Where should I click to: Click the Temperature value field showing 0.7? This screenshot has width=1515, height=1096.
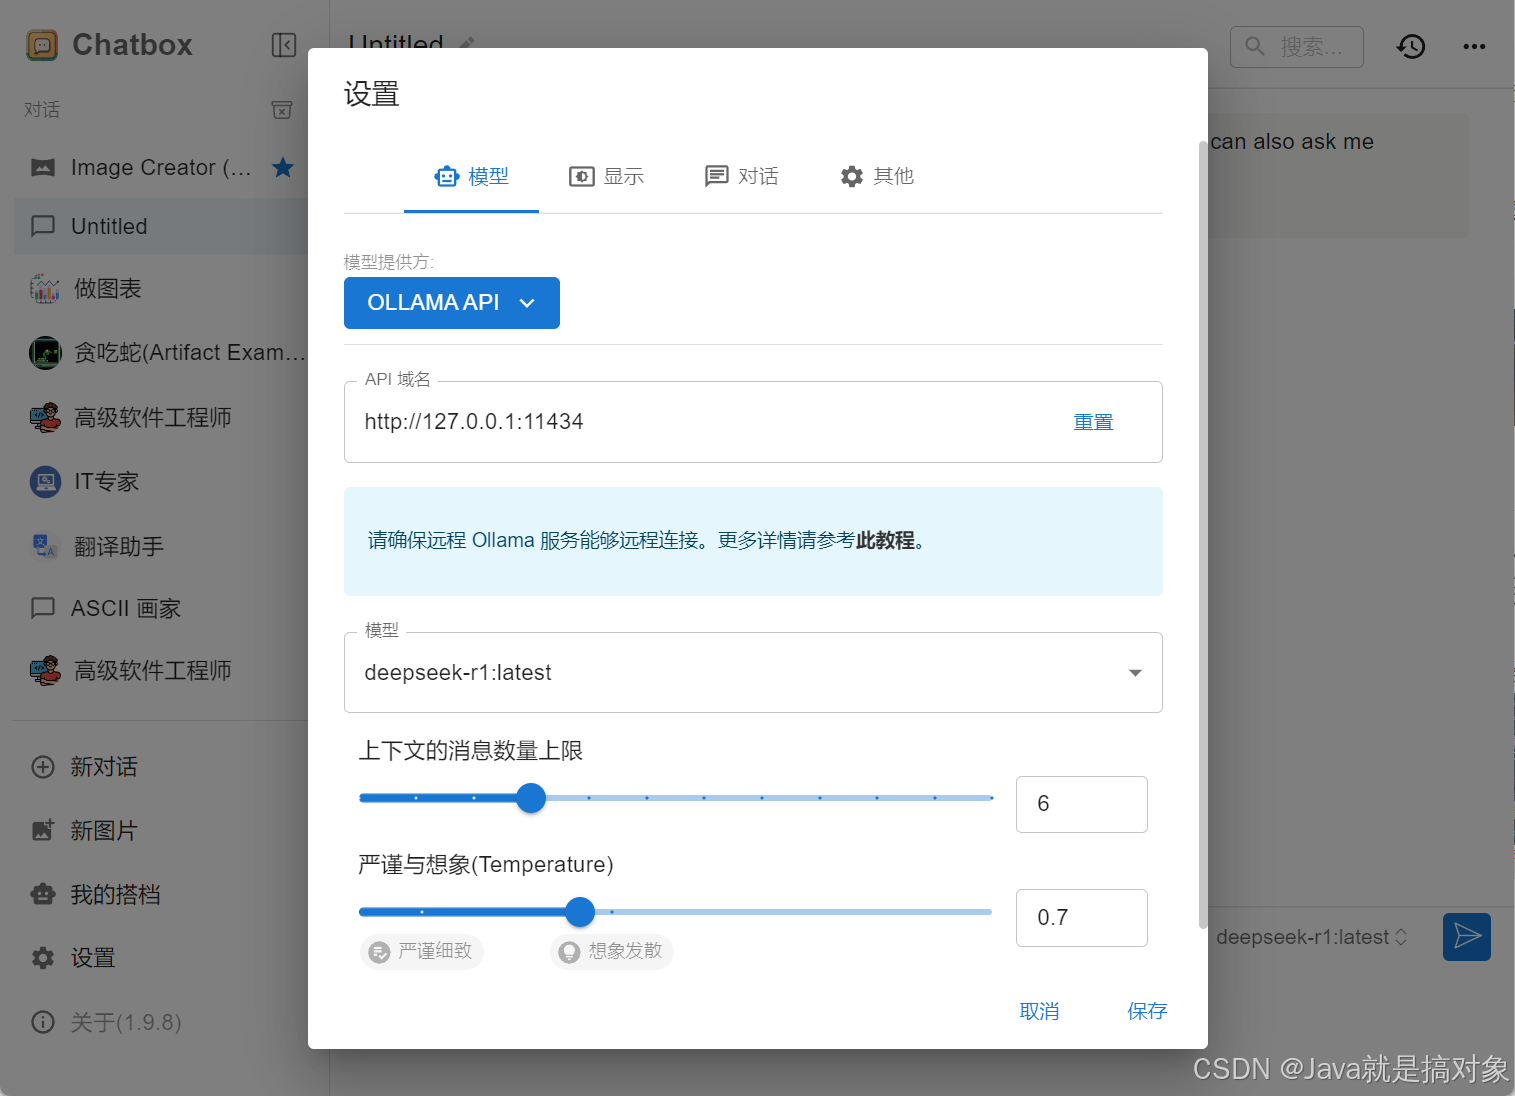click(x=1082, y=918)
